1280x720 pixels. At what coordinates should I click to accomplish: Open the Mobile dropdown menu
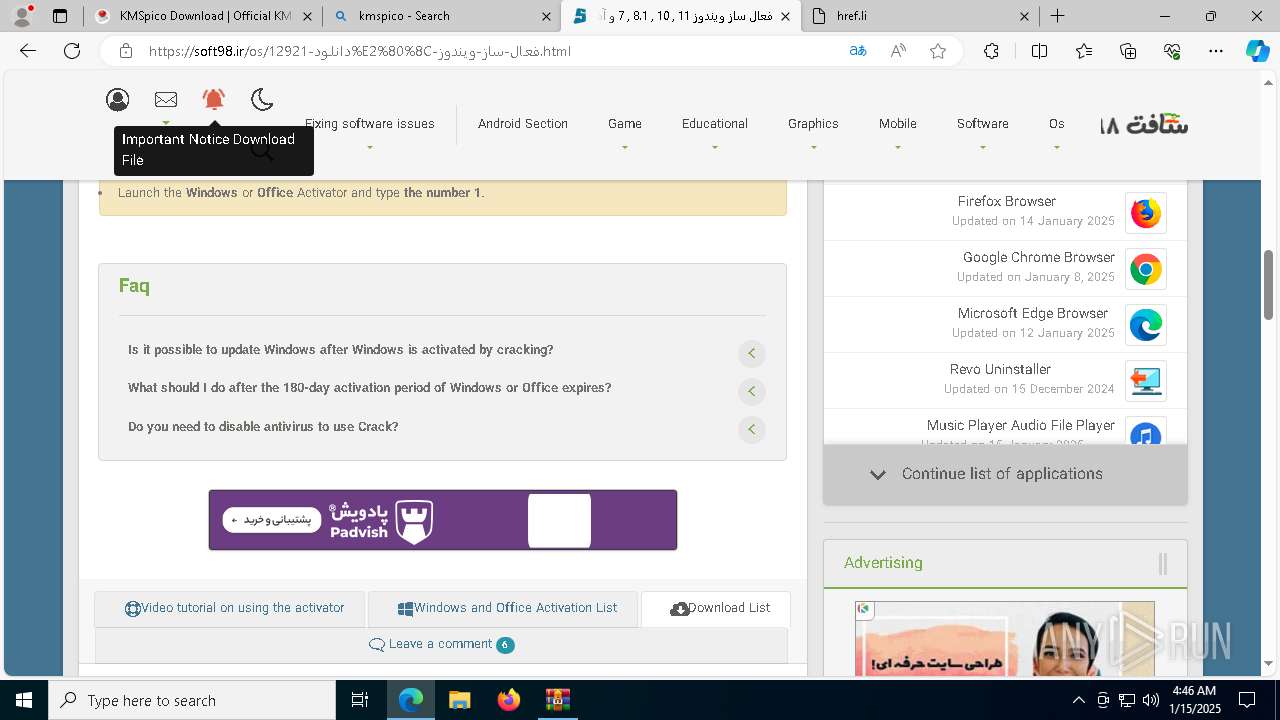click(x=898, y=124)
